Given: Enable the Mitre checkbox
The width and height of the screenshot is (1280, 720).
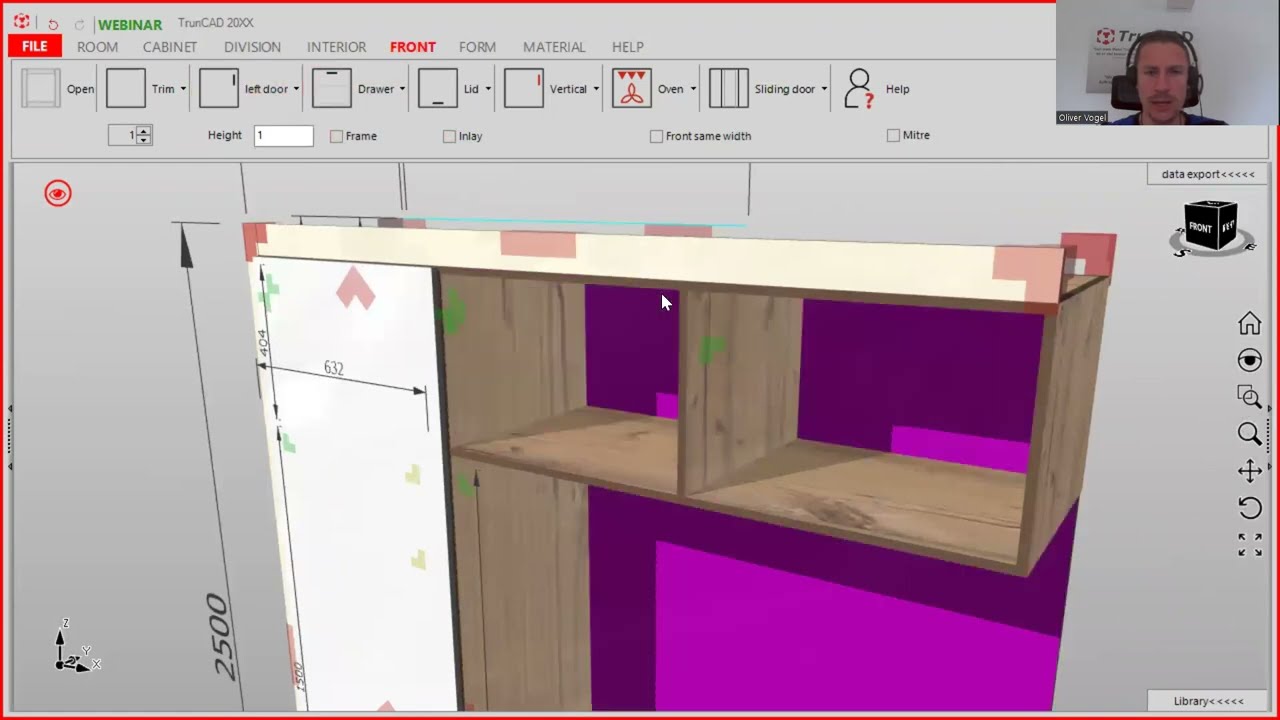Looking at the screenshot, I should pyautogui.click(x=893, y=135).
